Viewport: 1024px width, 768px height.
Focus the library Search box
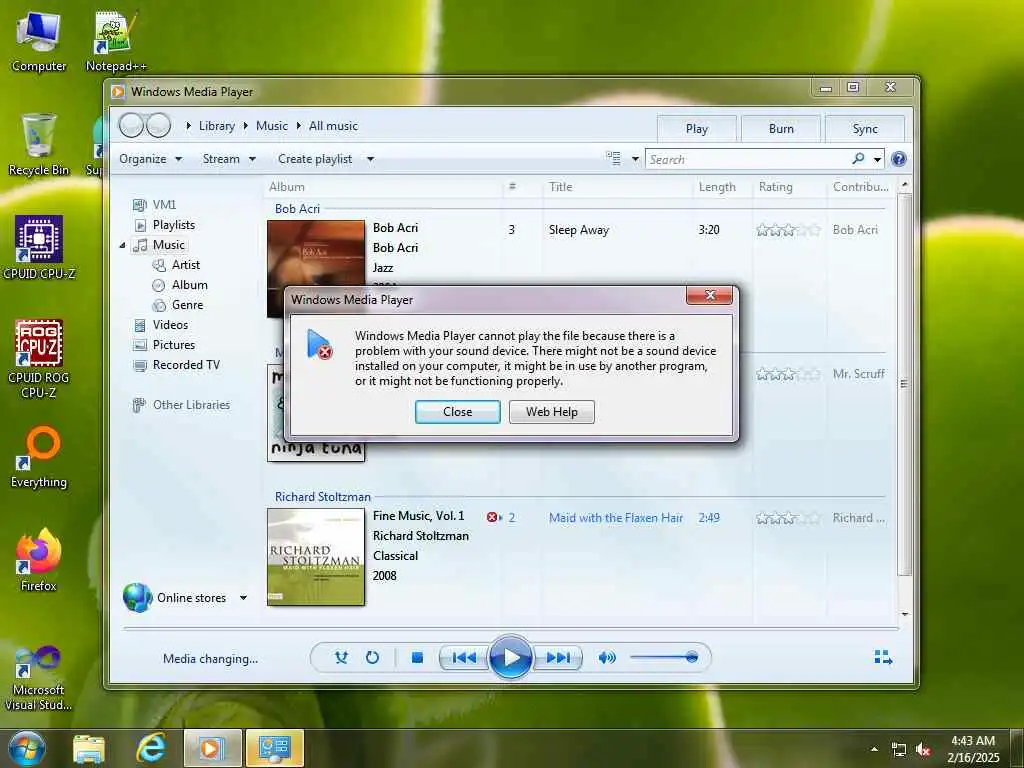(x=748, y=159)
